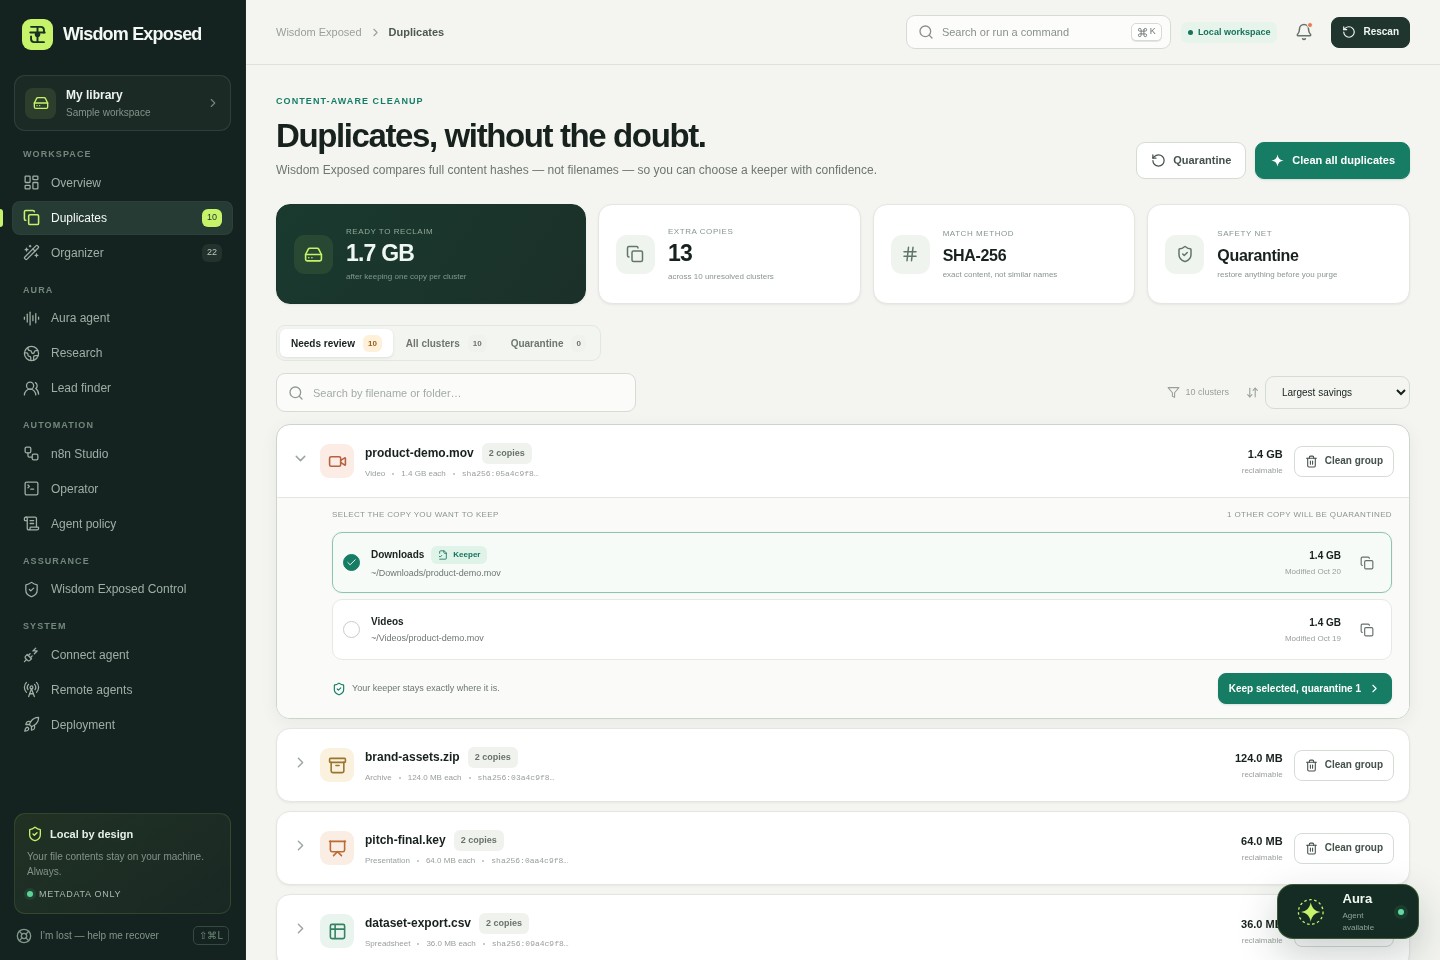Viewport: 1440px width, 960px height.
Task: Click the product-demo.mov video file icon
Action: pos(337,461)
